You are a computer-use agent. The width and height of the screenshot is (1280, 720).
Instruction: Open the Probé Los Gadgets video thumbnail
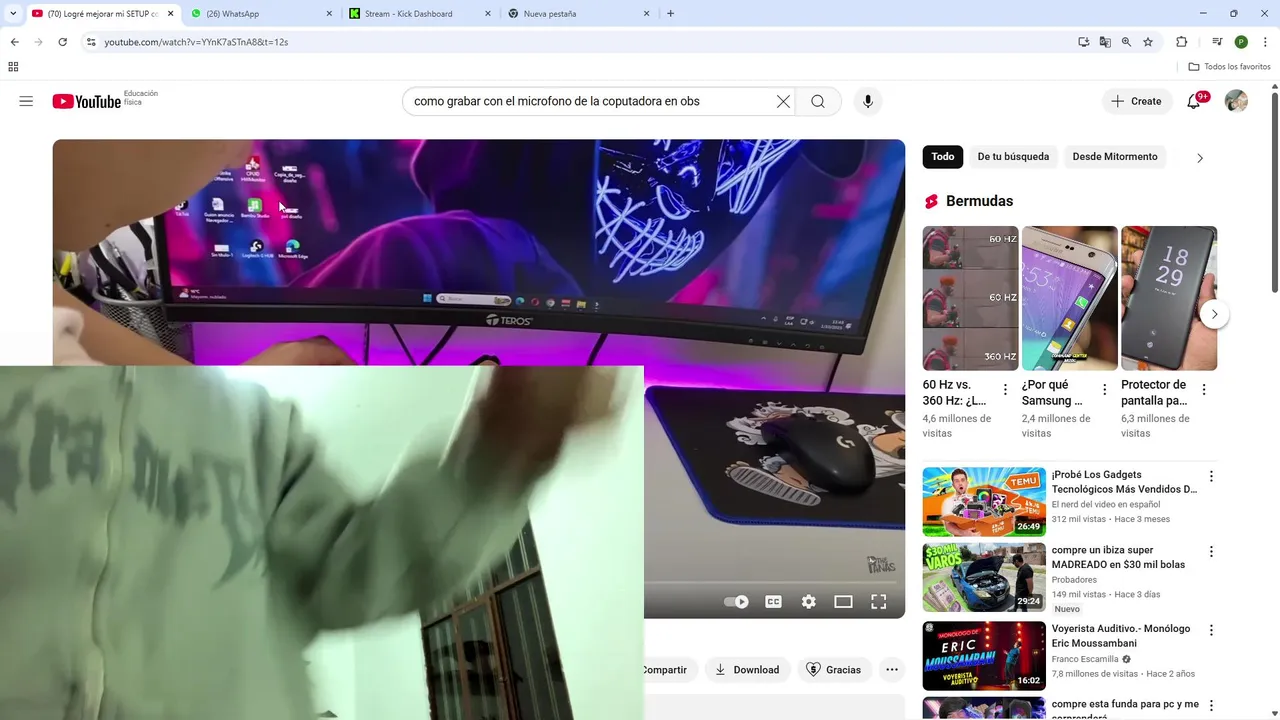coord(984,502)
